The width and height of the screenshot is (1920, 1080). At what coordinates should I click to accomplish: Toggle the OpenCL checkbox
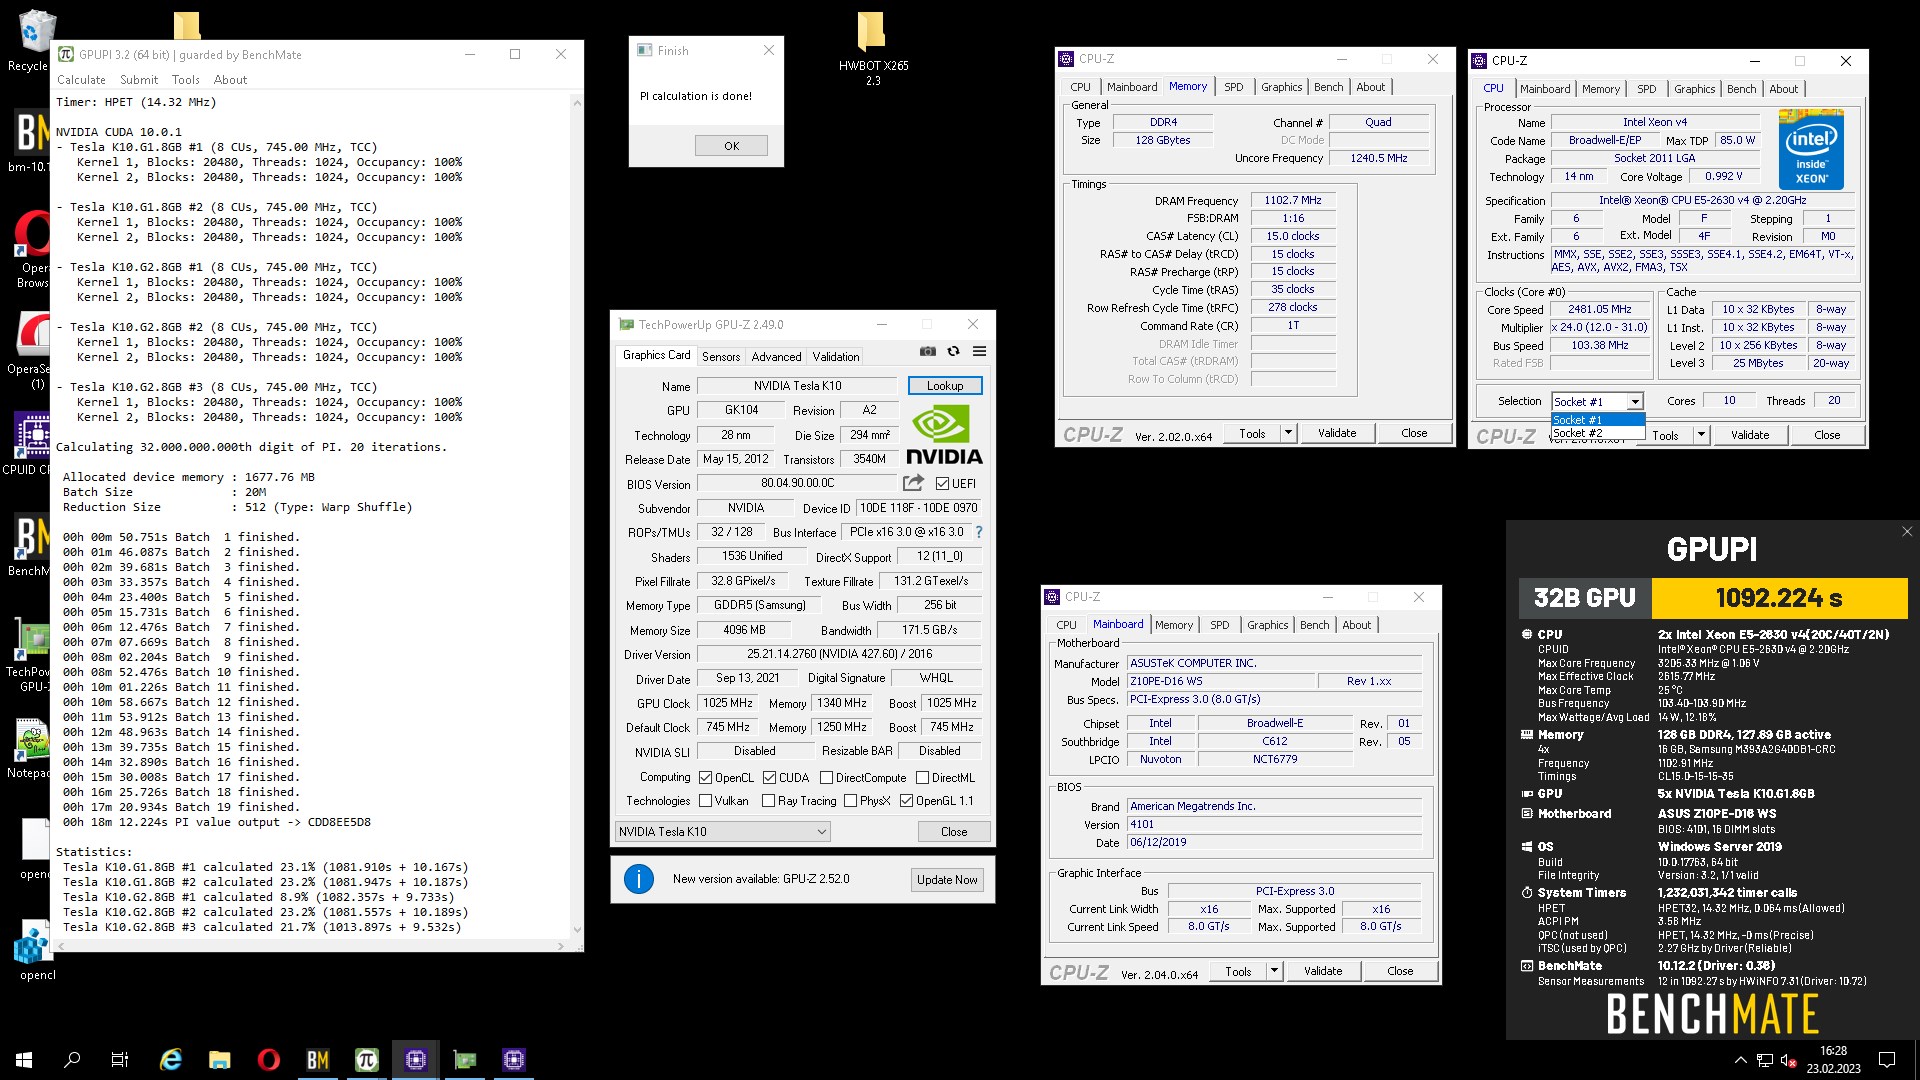click(706, 778)
